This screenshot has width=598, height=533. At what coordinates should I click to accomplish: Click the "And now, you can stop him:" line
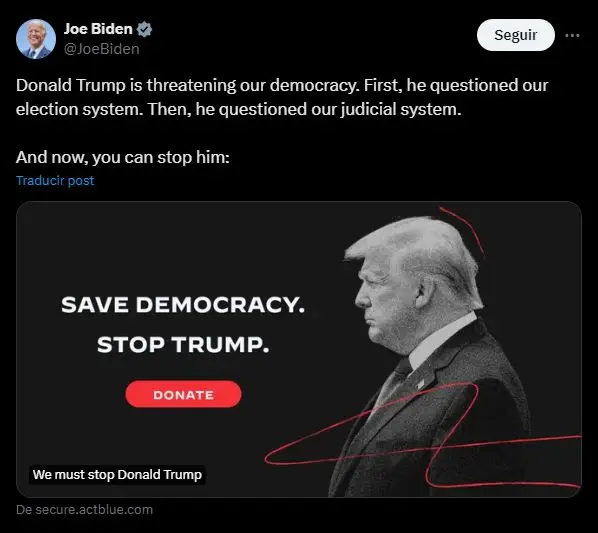[123, 157]
